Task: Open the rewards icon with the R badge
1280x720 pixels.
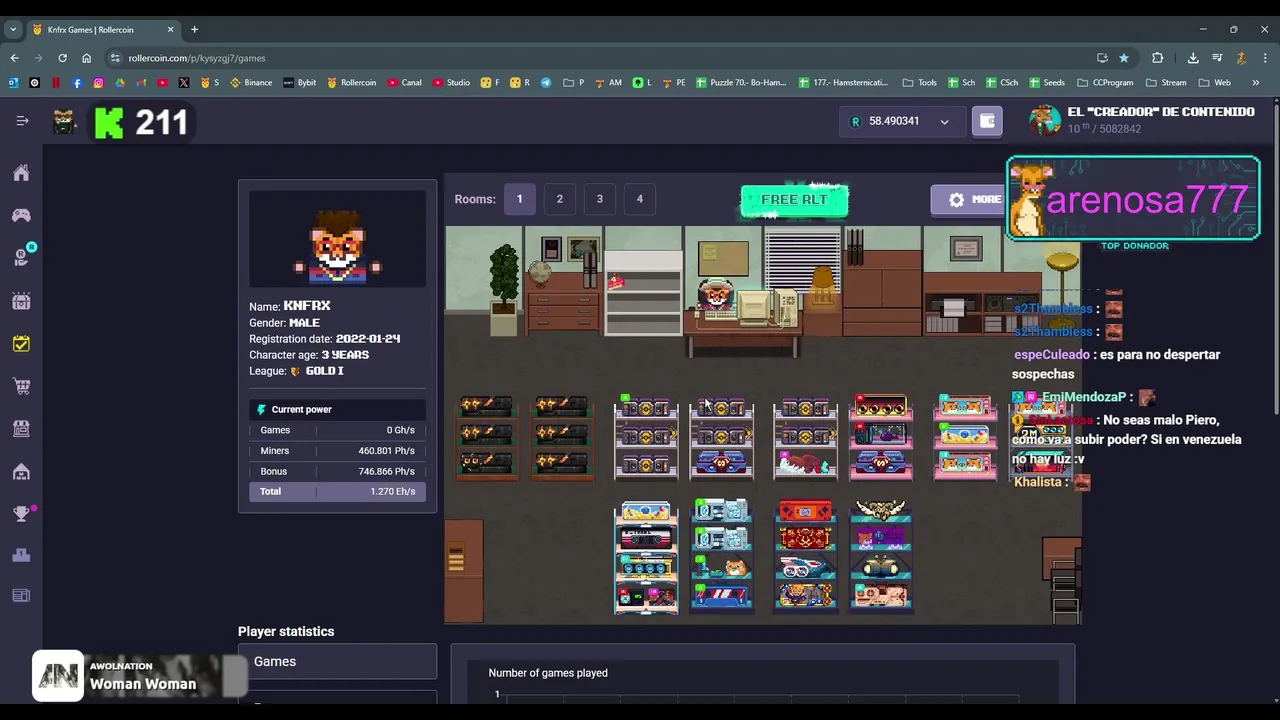Action: click(x=21, y=257)
